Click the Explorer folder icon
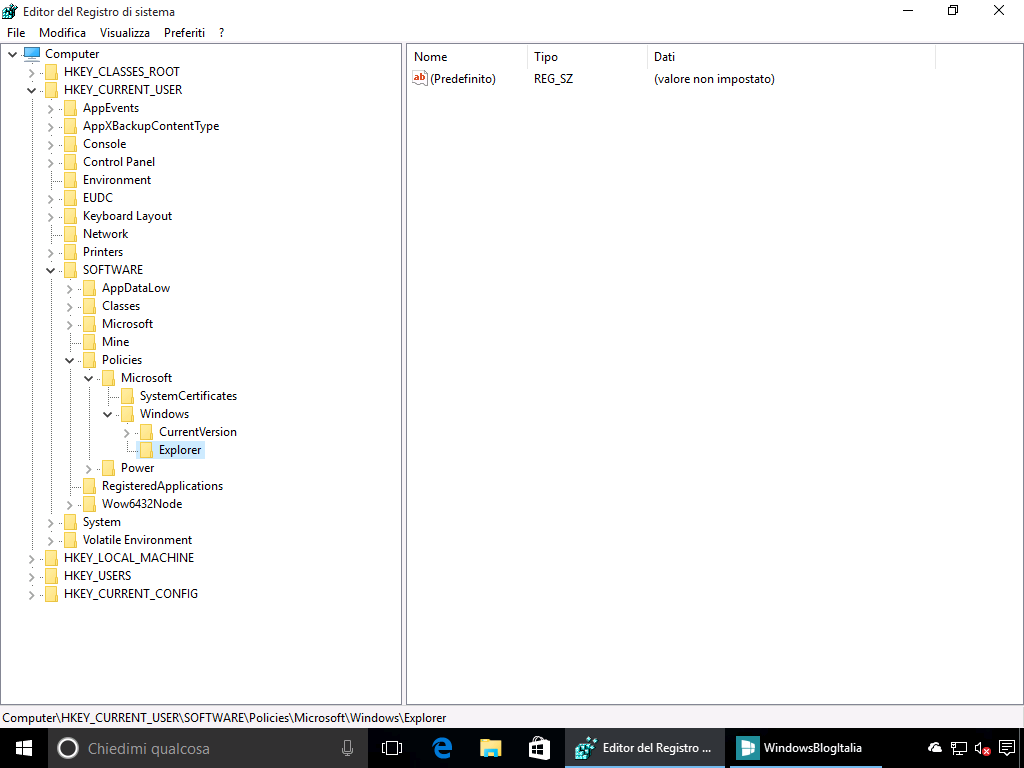The image size is (1024, 768). pos(146,450)
